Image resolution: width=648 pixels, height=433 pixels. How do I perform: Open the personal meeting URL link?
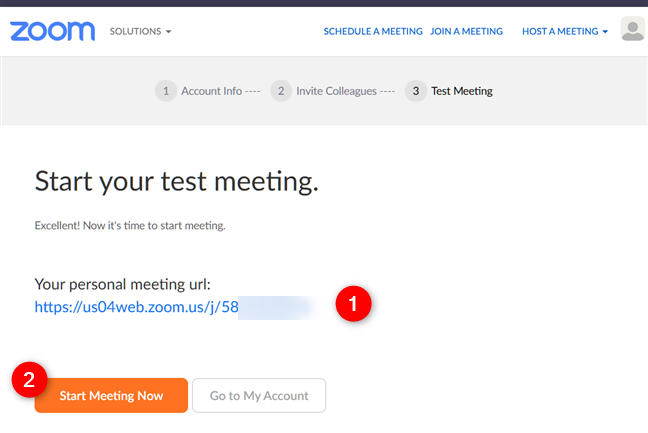click(x=136, y=307)
